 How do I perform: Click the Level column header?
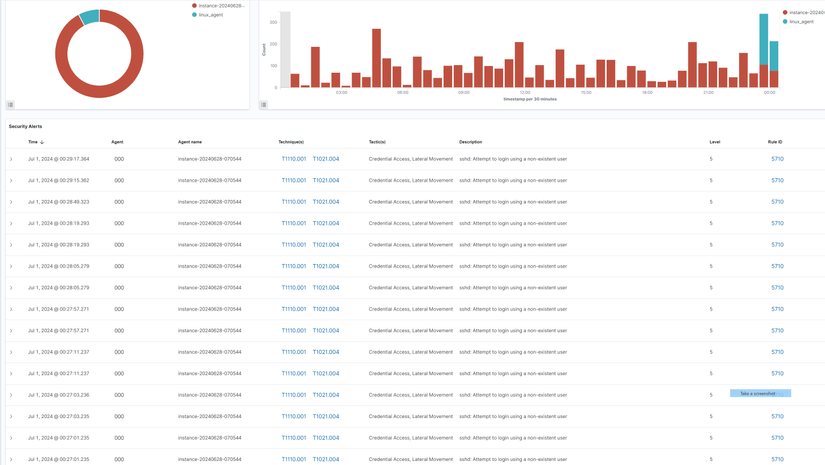click(x=715, y=142)
